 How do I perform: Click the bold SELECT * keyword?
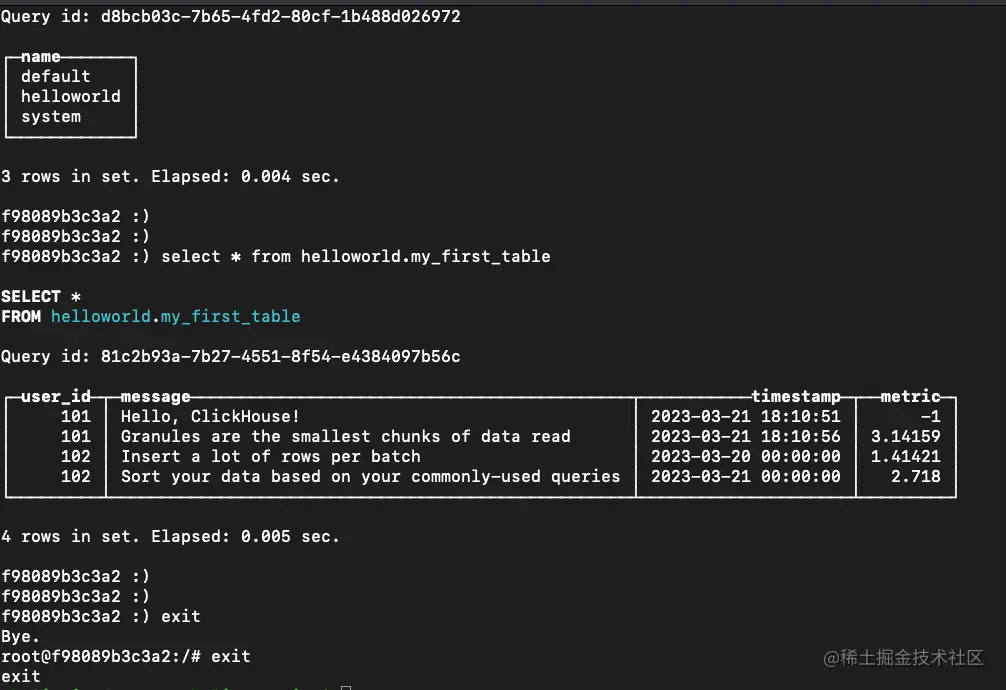40,297
